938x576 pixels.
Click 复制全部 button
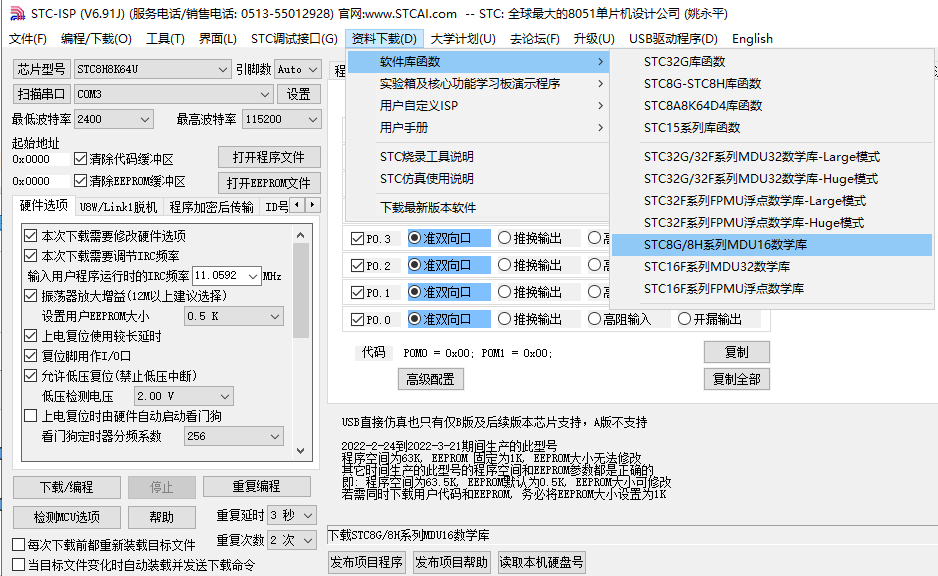pos(736,379)
